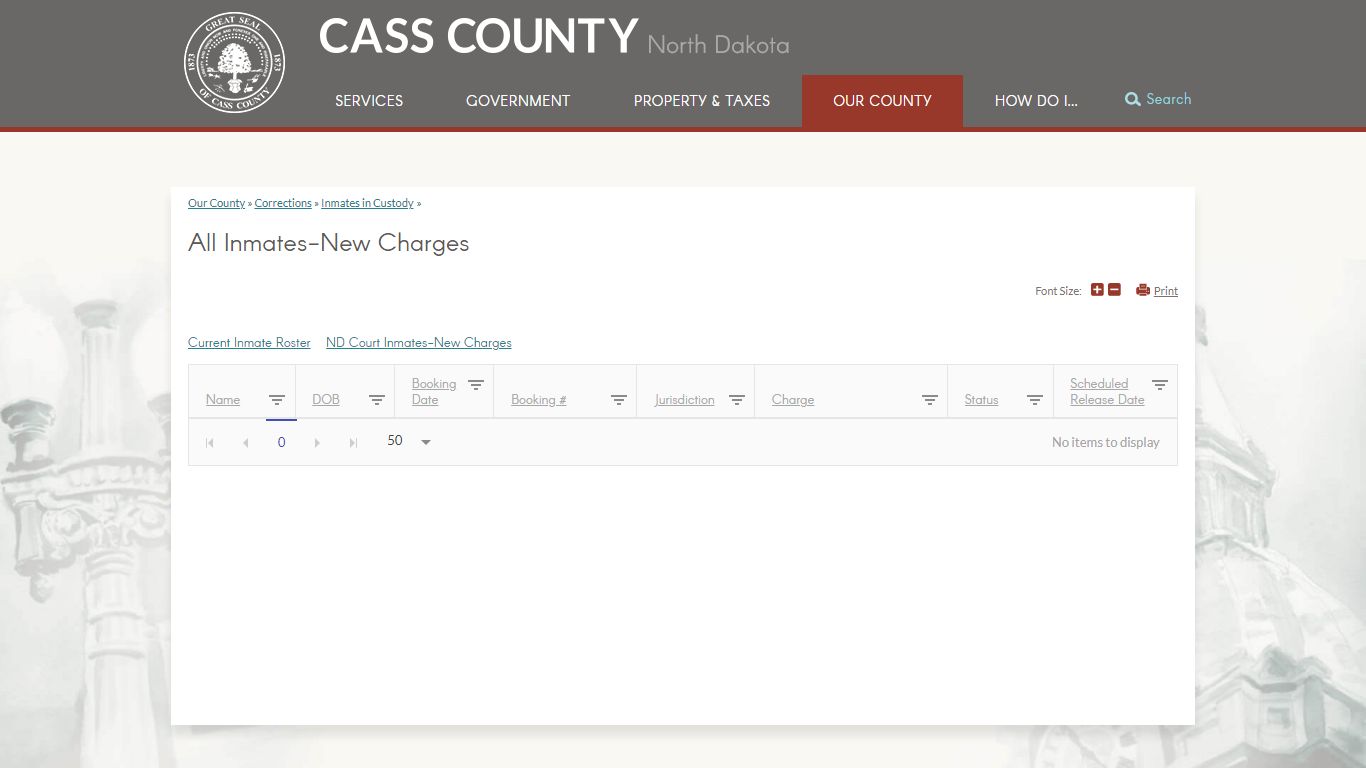Image resolution: width=1366 pixels, height=768 pixels.
Task: Sort table by DOB column header
Action: click(326, 400)
